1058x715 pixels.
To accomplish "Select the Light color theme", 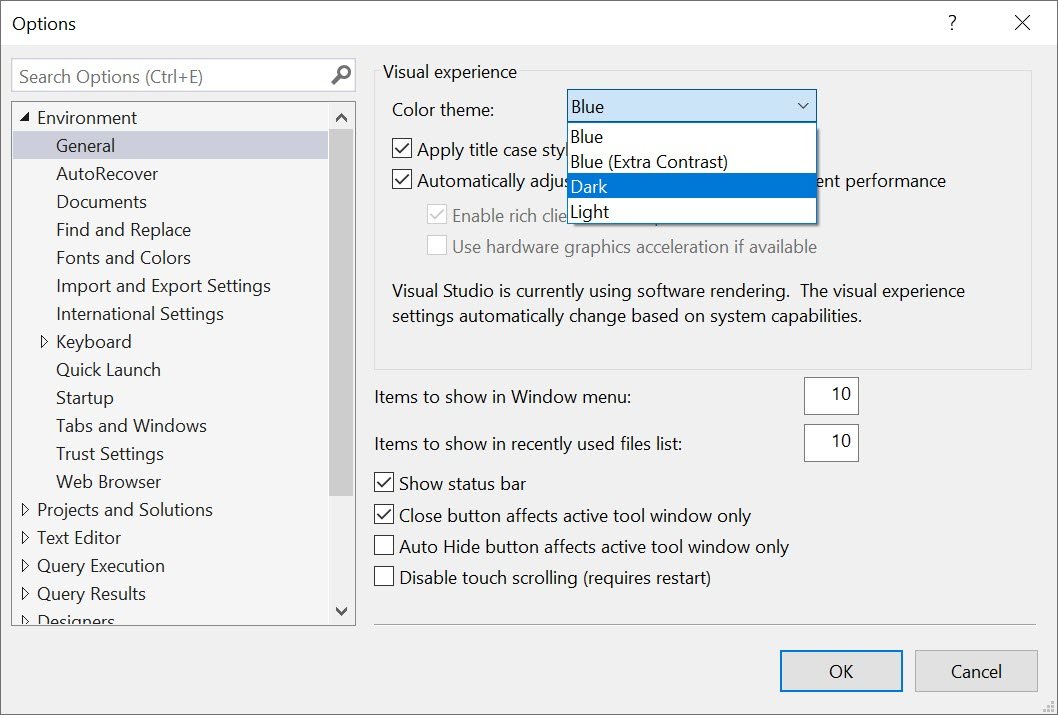I will [692, 211].
